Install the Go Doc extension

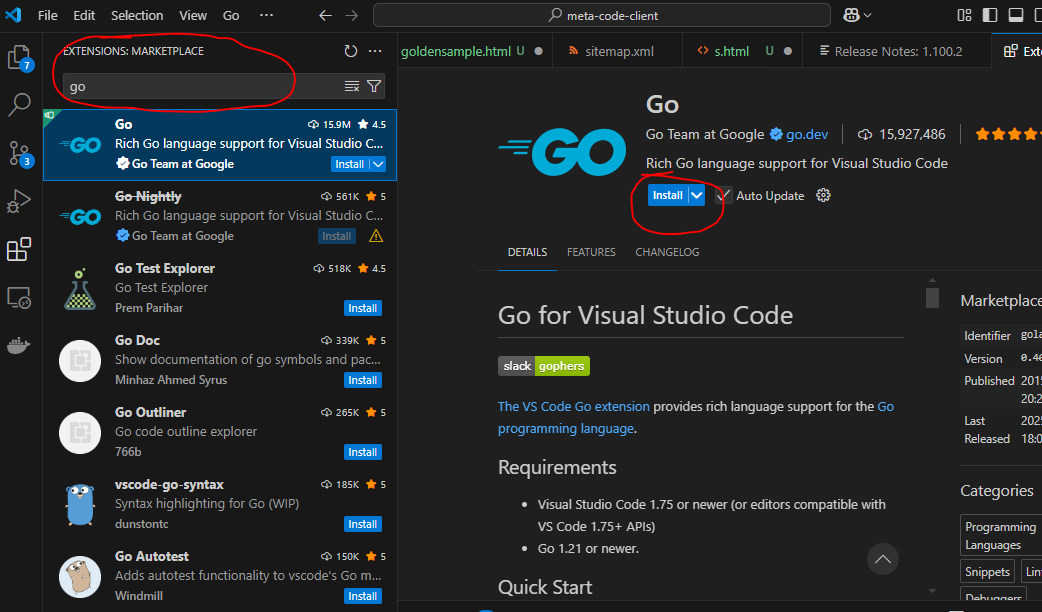(363, 380)
